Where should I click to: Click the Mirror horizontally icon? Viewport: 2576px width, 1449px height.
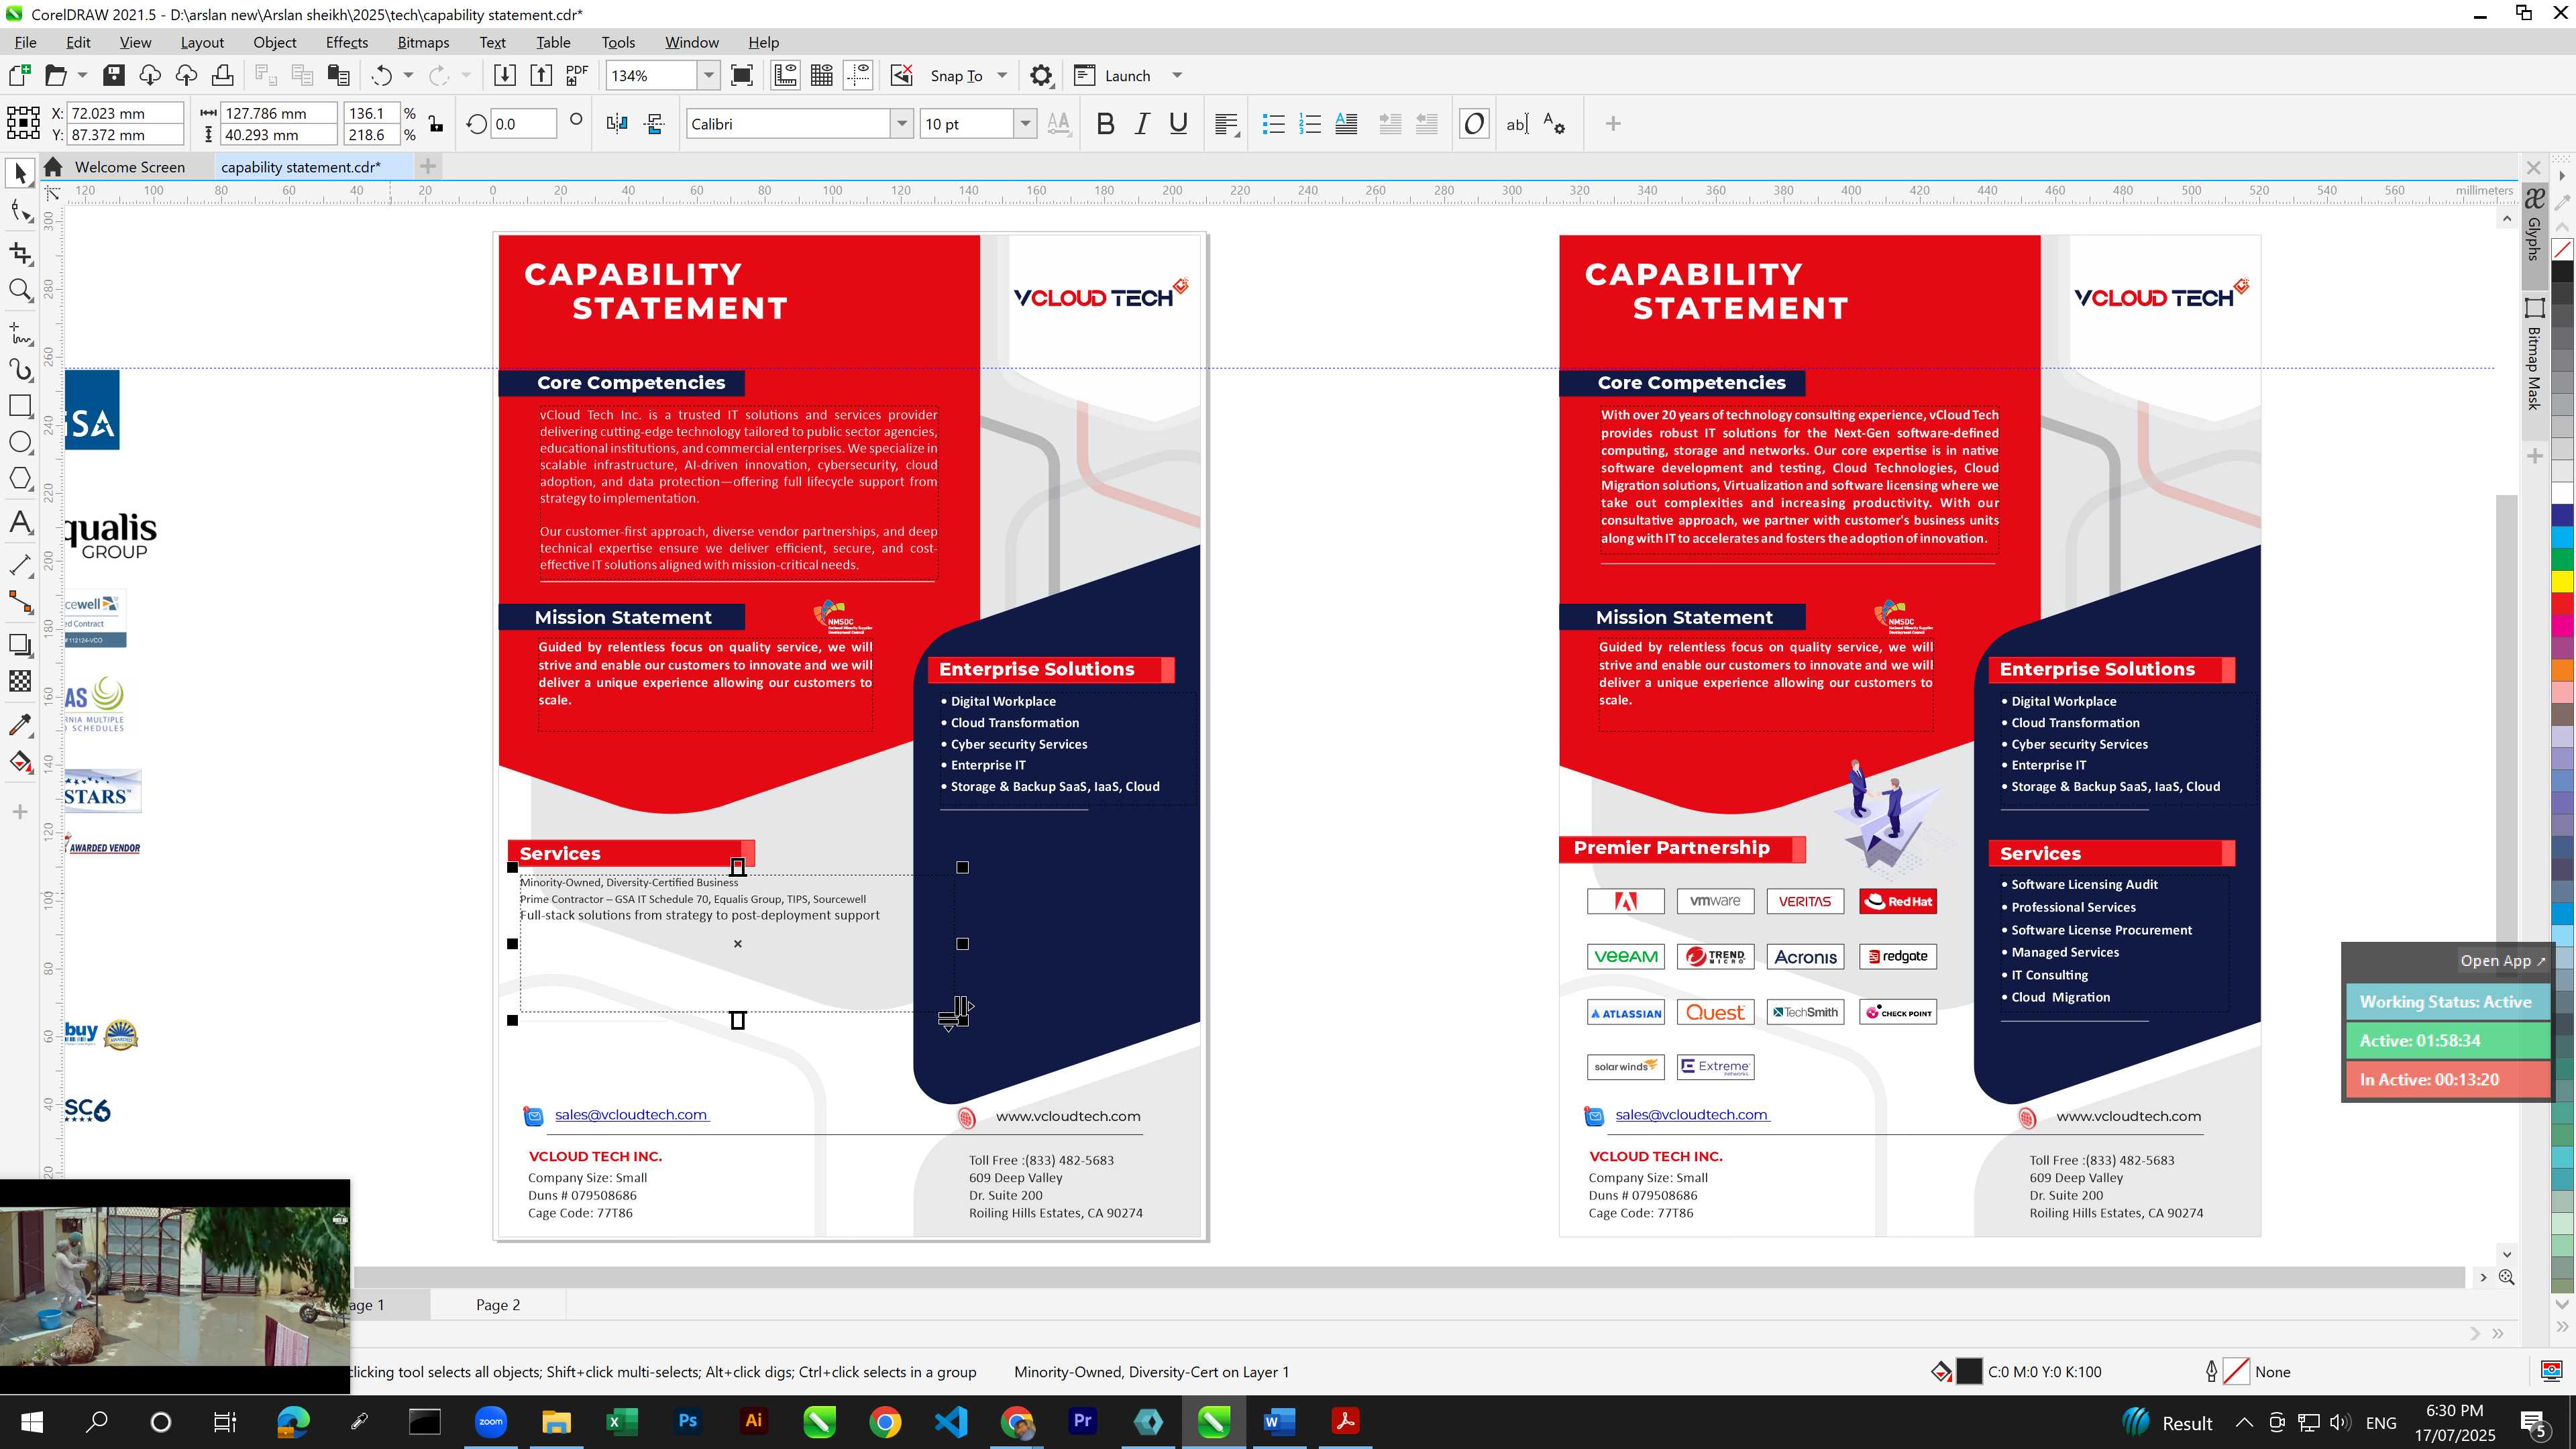click(617, 124)
